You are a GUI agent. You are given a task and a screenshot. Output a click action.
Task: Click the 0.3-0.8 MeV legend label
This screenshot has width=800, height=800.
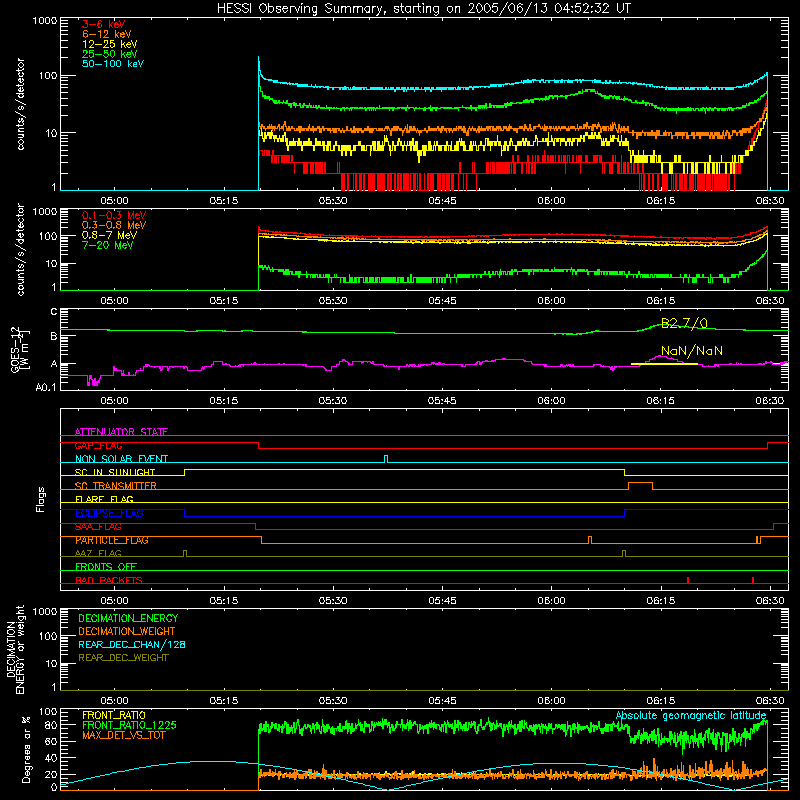(x=114, y=225)
